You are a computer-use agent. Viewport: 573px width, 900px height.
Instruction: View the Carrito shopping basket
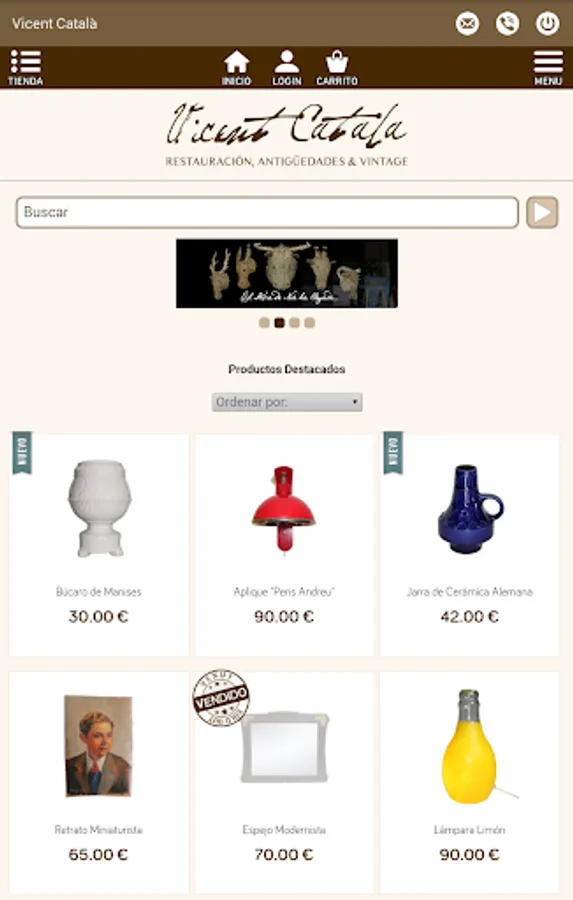[337, 68]
